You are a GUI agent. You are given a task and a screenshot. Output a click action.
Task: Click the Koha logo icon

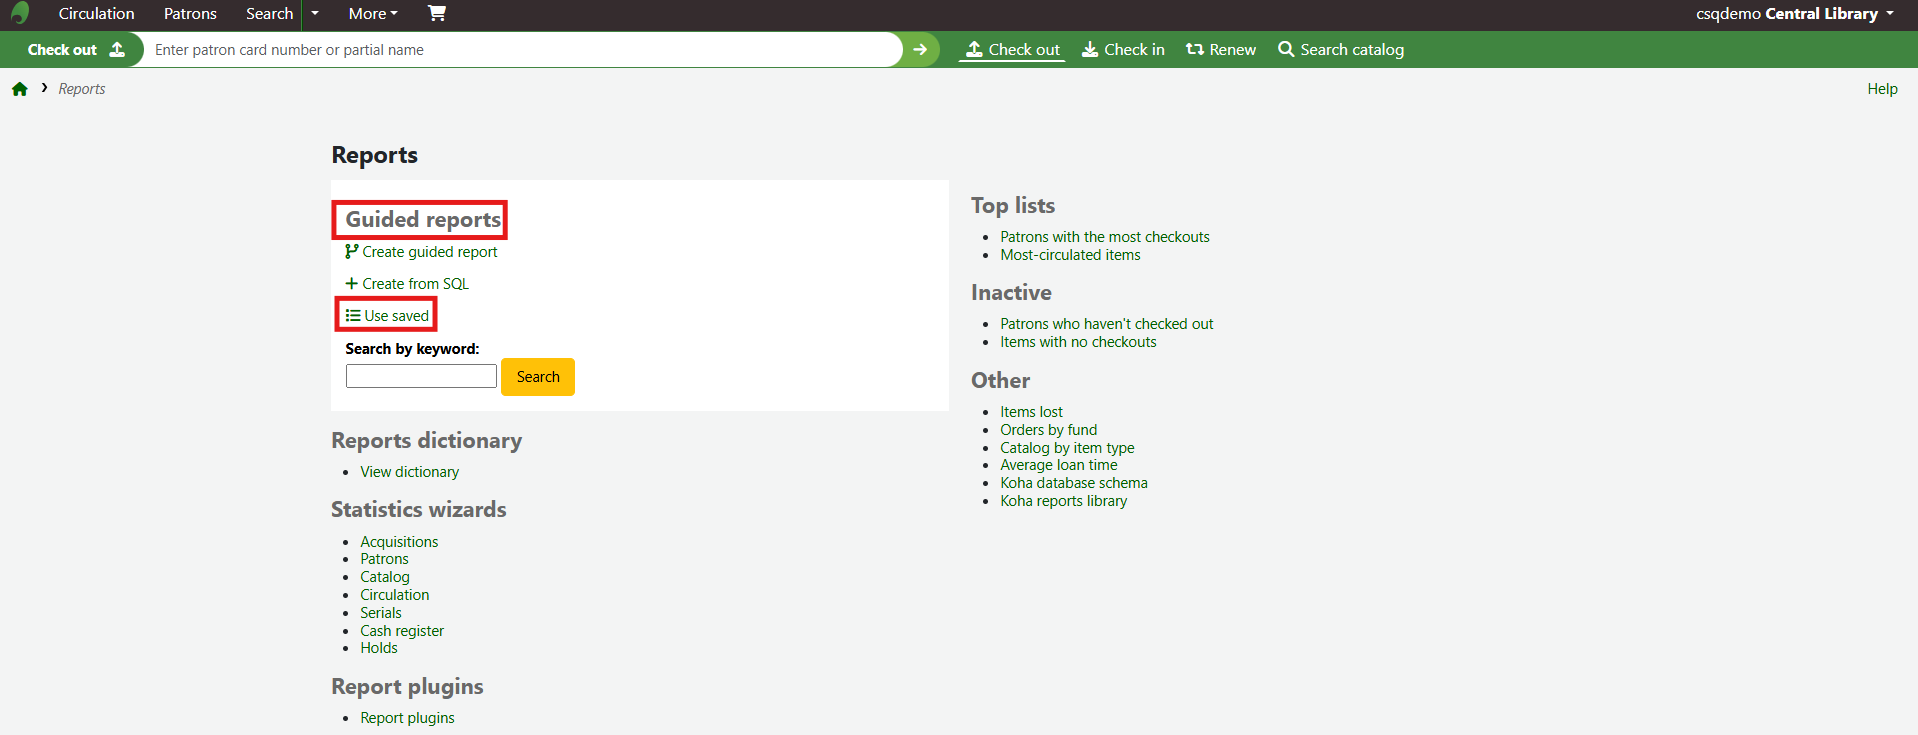[x=20, y=13]
